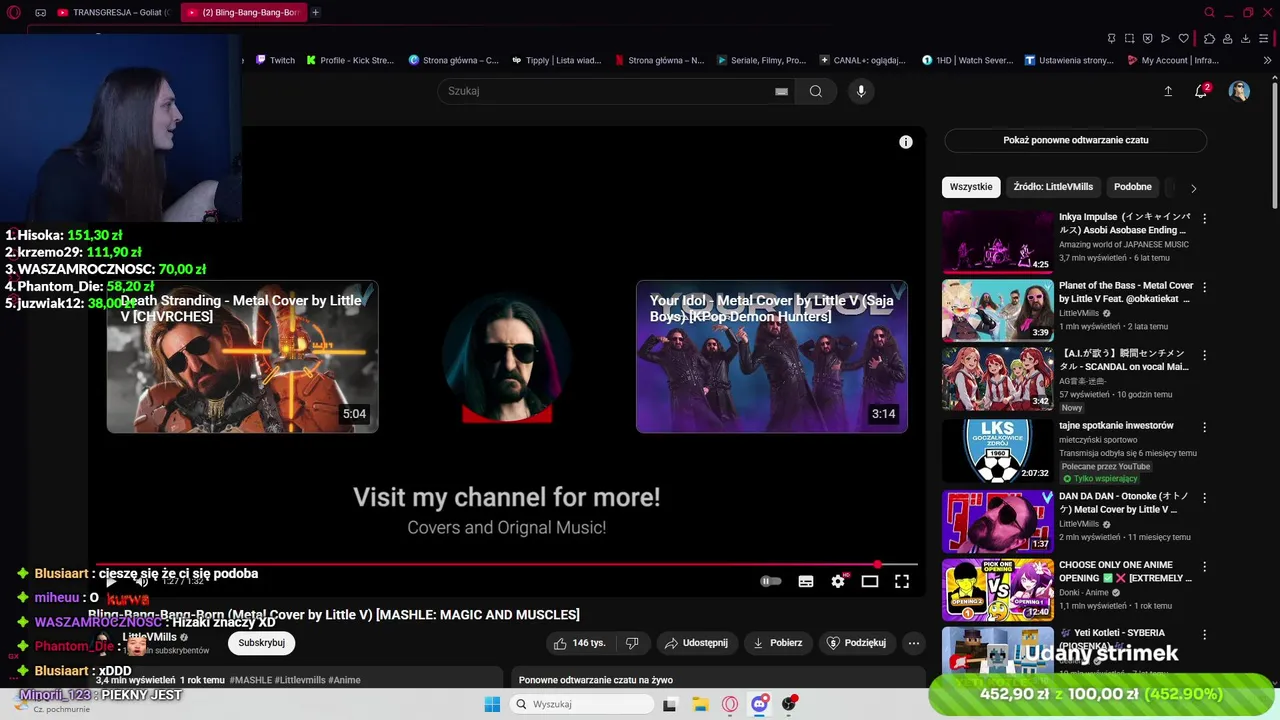Click the Subskrybuj button
The height and width of the screenshot is (720, 1280).
(x=261, y=643)
